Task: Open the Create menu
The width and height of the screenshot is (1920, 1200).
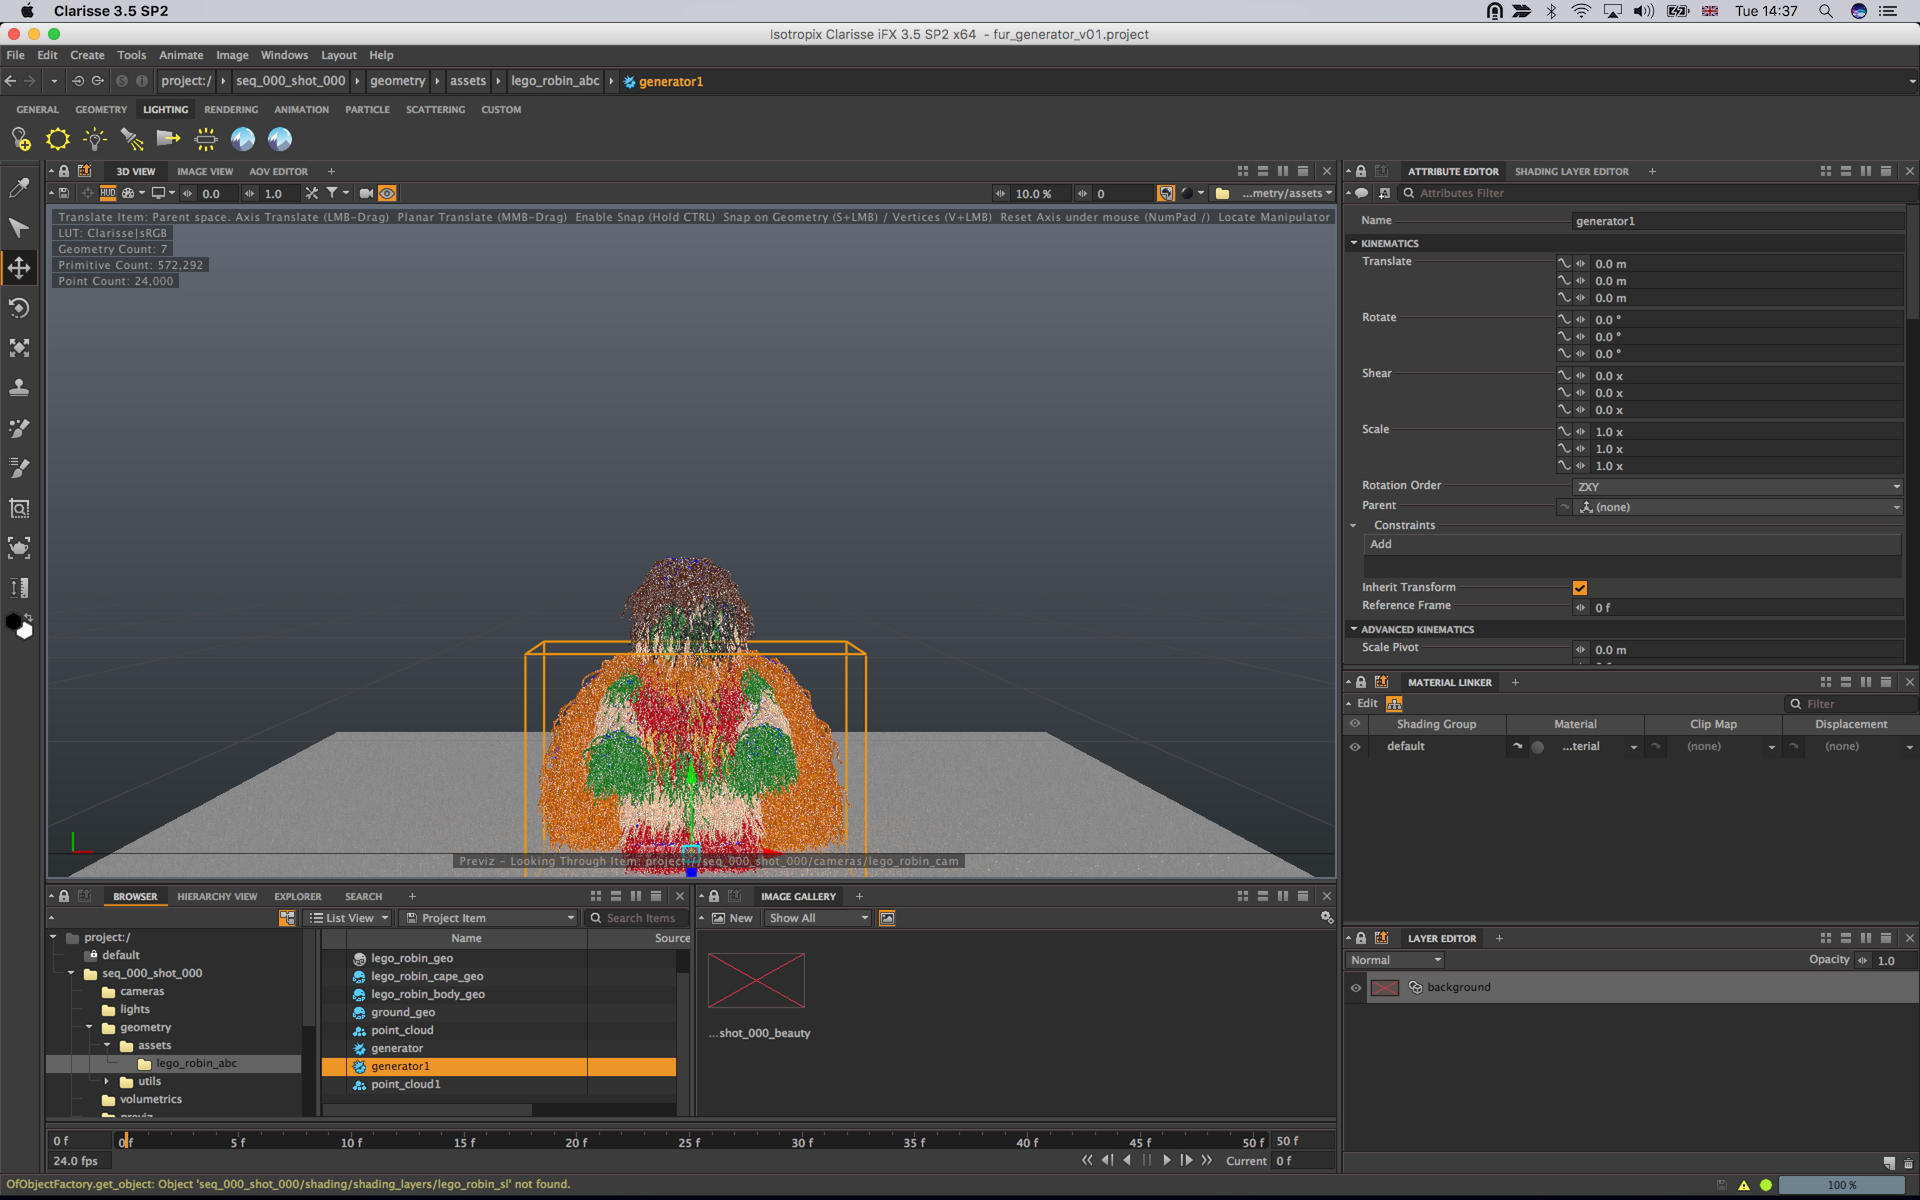Action: tap(87, 55)
